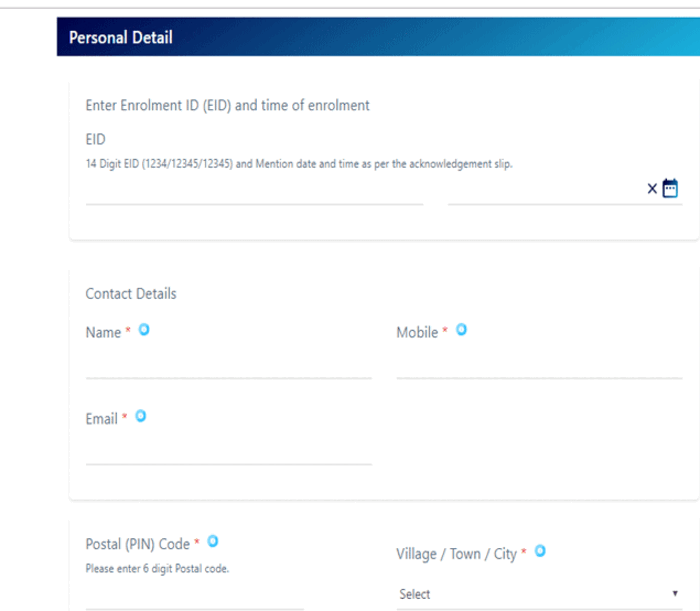Focus the 14 digit EID input field
This screenshot has height=611, width=700.
pyautogui.click(x=254, y=190)
